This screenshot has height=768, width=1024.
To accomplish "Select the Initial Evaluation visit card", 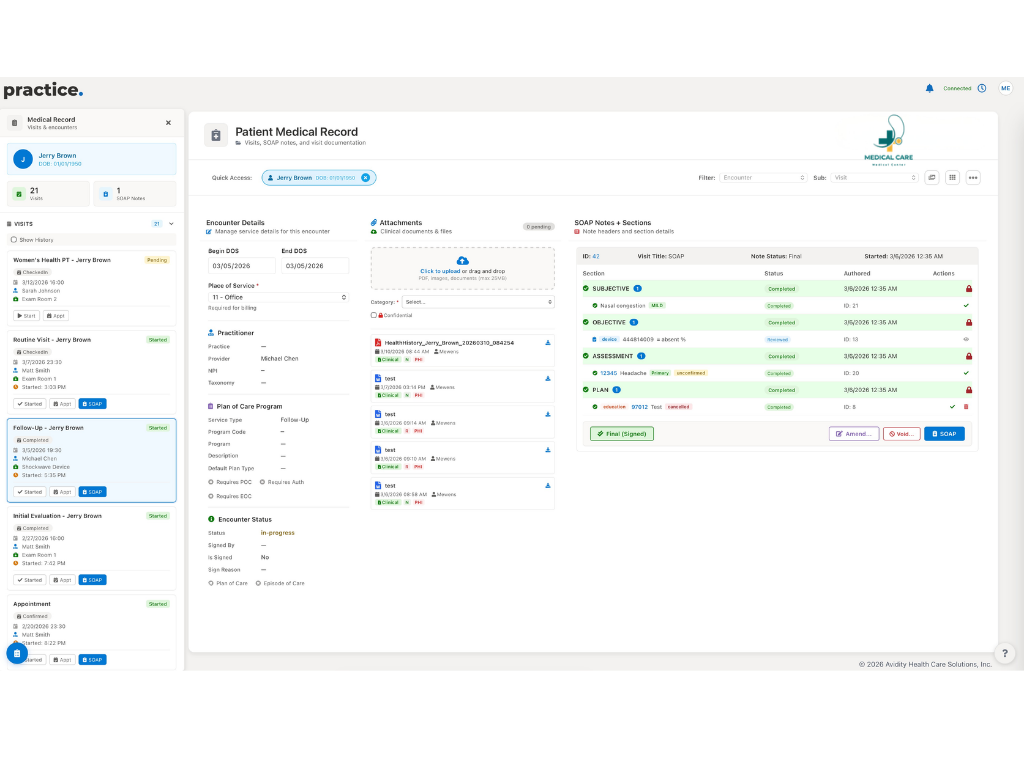I will tap(91, 549).
